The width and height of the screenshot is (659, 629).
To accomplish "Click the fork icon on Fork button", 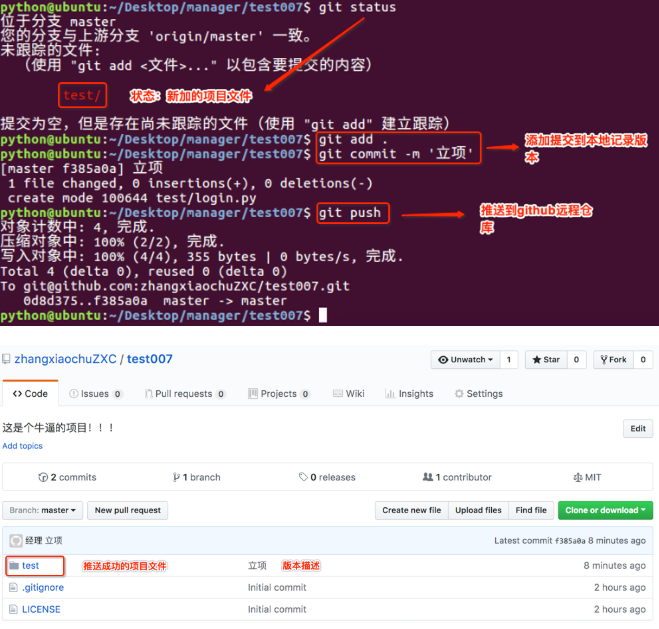I will click(x=604, y=360).
